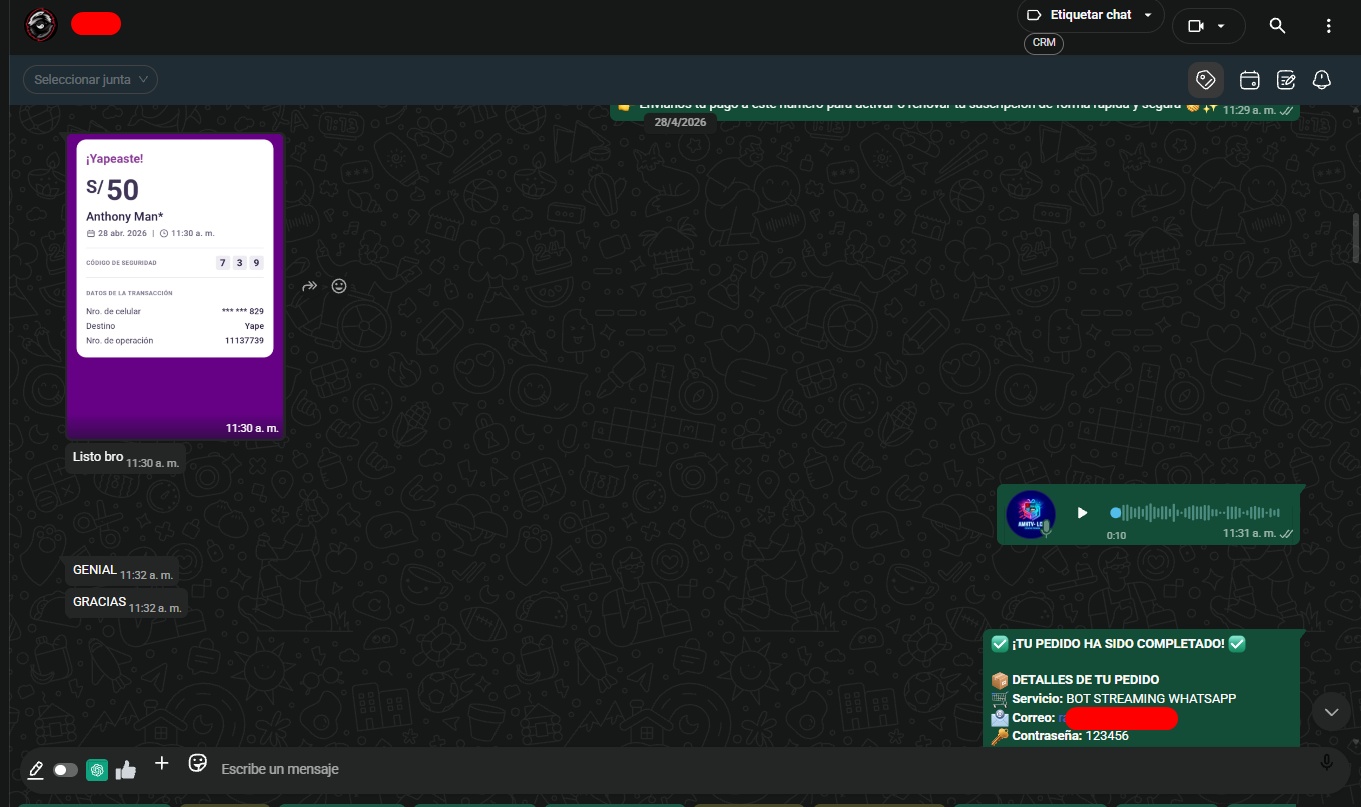Click the 'TU PEDIDO HA SIDO COMPLETADO' heading
This screenshot has width=1361, height=807.
[x=1118, y=644]
